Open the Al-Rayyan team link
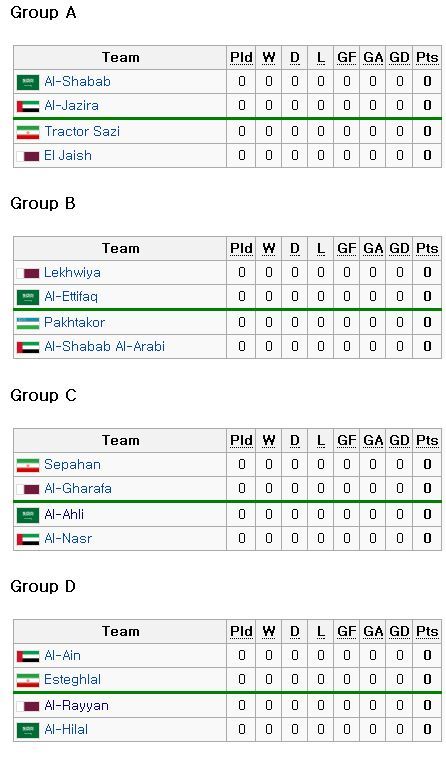Screen dimensions: 446x759 pos(76,706)
